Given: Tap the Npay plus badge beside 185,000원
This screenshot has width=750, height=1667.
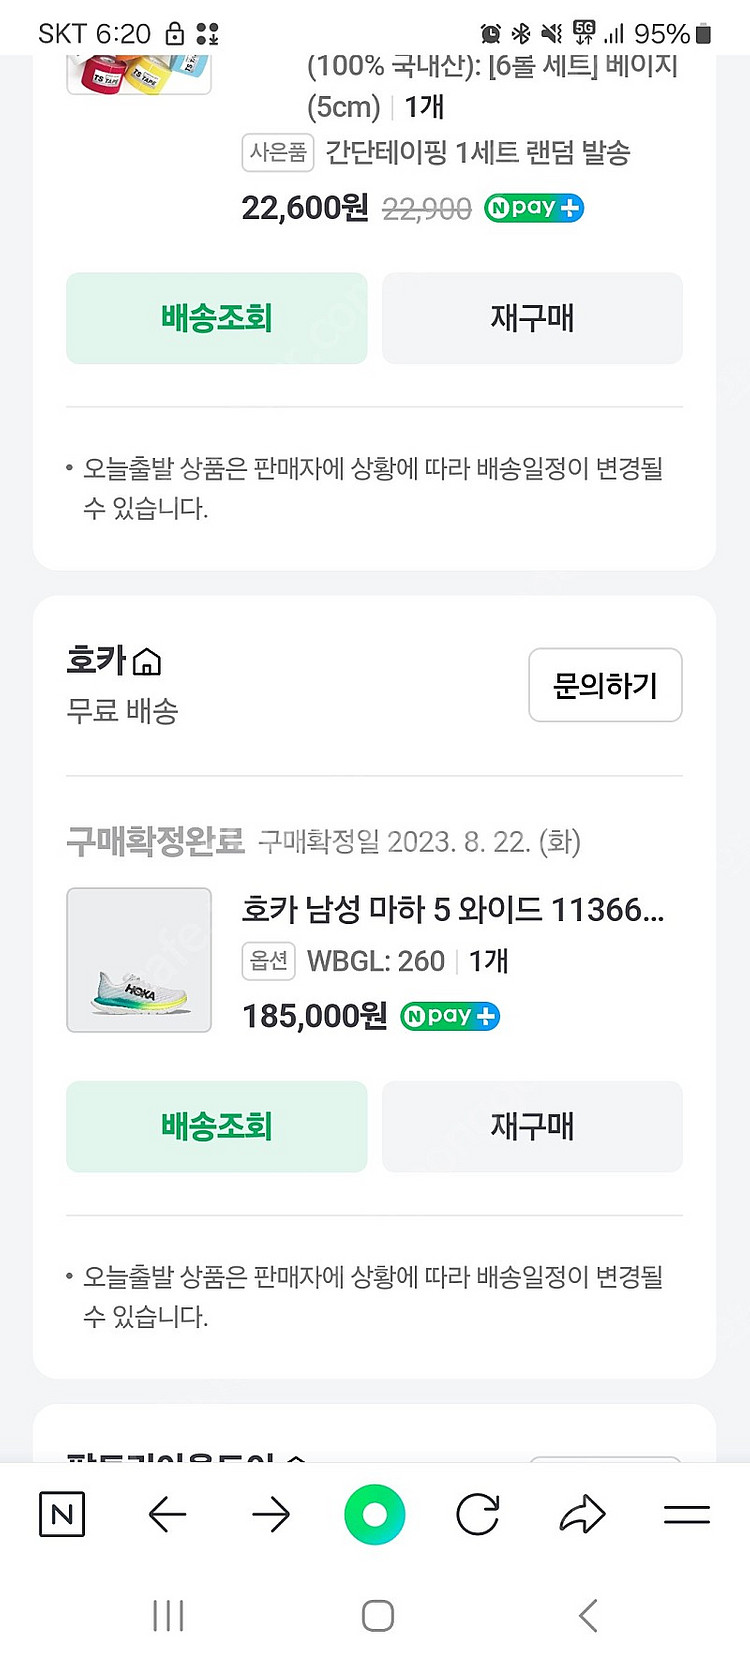Looking at the screenshot, I should pos(450,1016).
